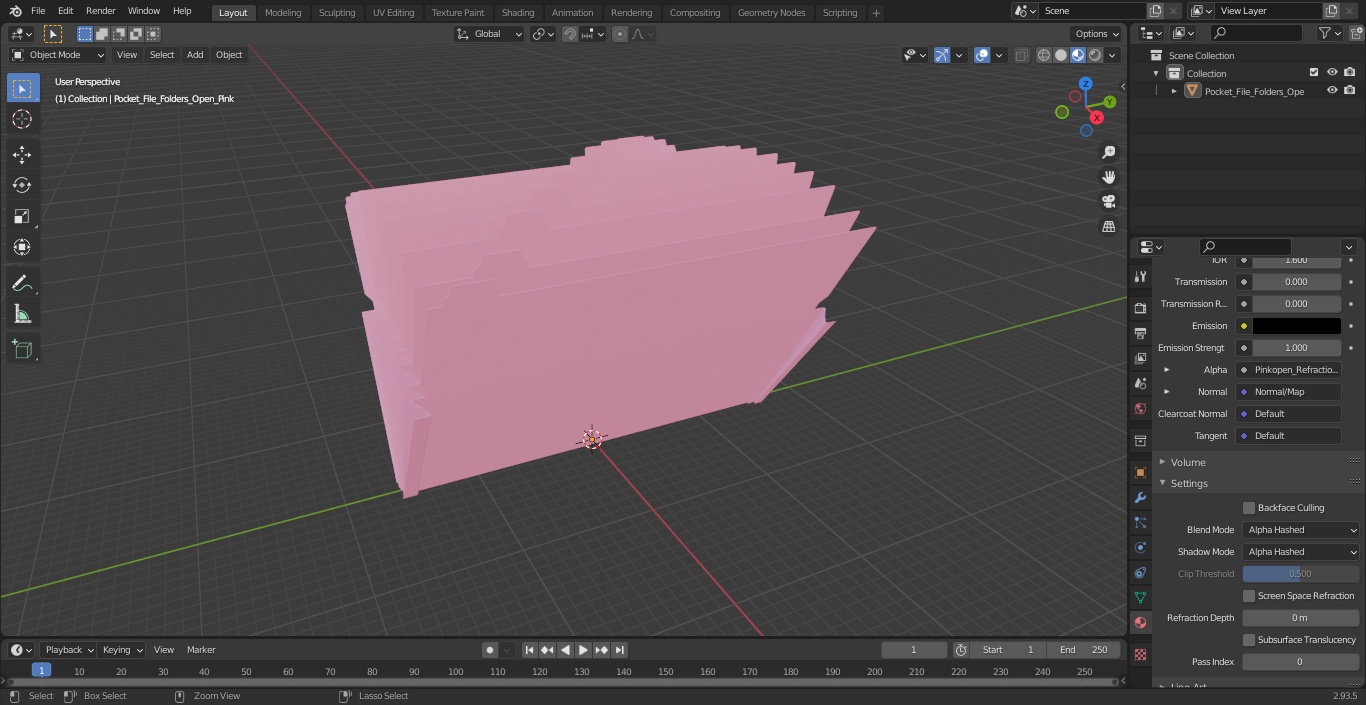Open the Marker menu in timeline

tap(201, 650)
